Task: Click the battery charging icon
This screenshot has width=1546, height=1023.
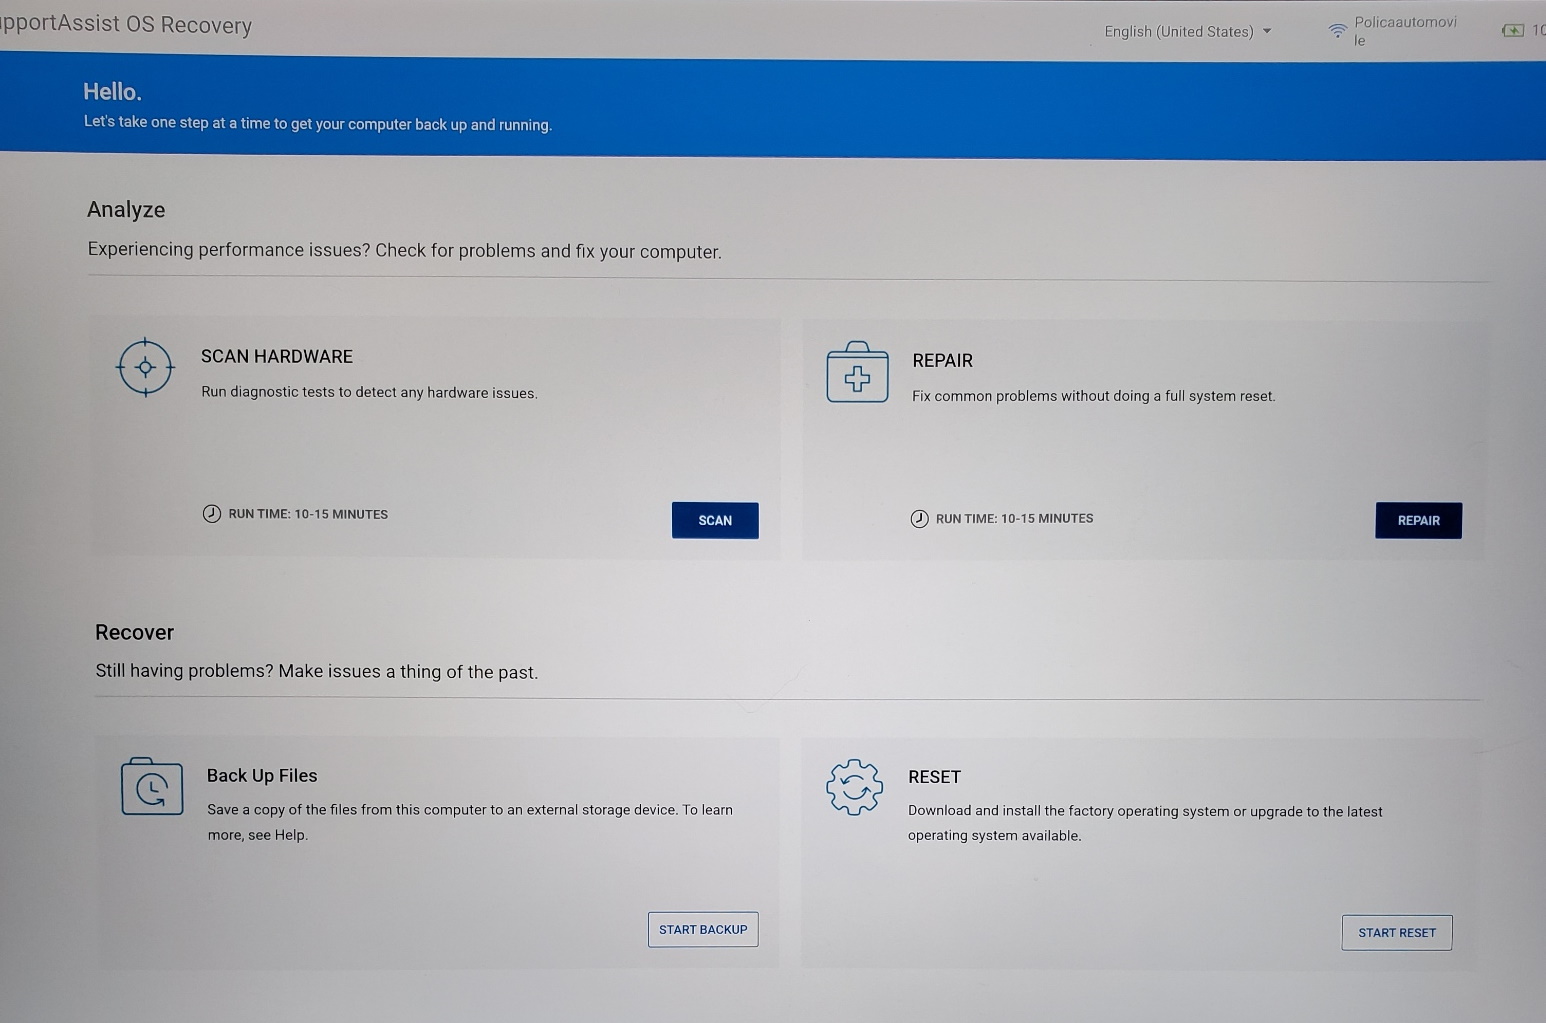Action: point(1513,31)
